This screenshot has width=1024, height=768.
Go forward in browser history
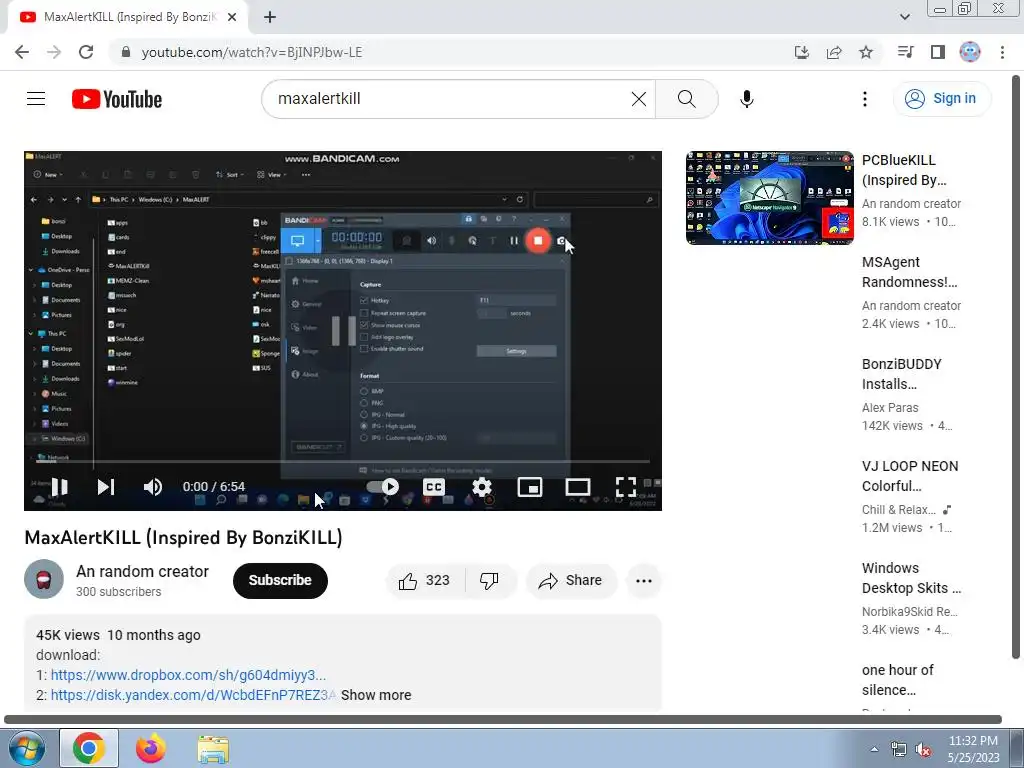(54, 52)
